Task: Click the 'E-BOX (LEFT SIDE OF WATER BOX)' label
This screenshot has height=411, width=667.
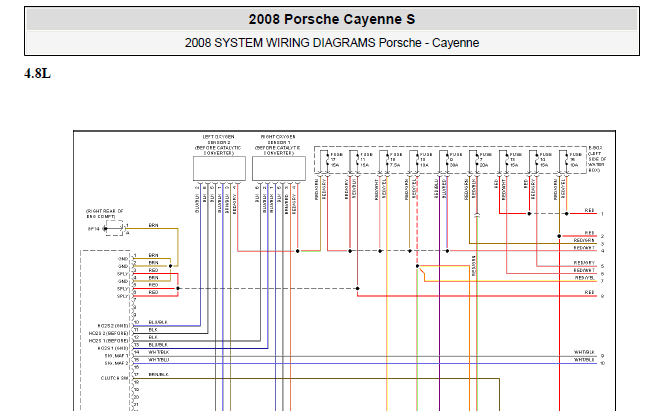Action: pyautogui.click(x=597, y=159)
